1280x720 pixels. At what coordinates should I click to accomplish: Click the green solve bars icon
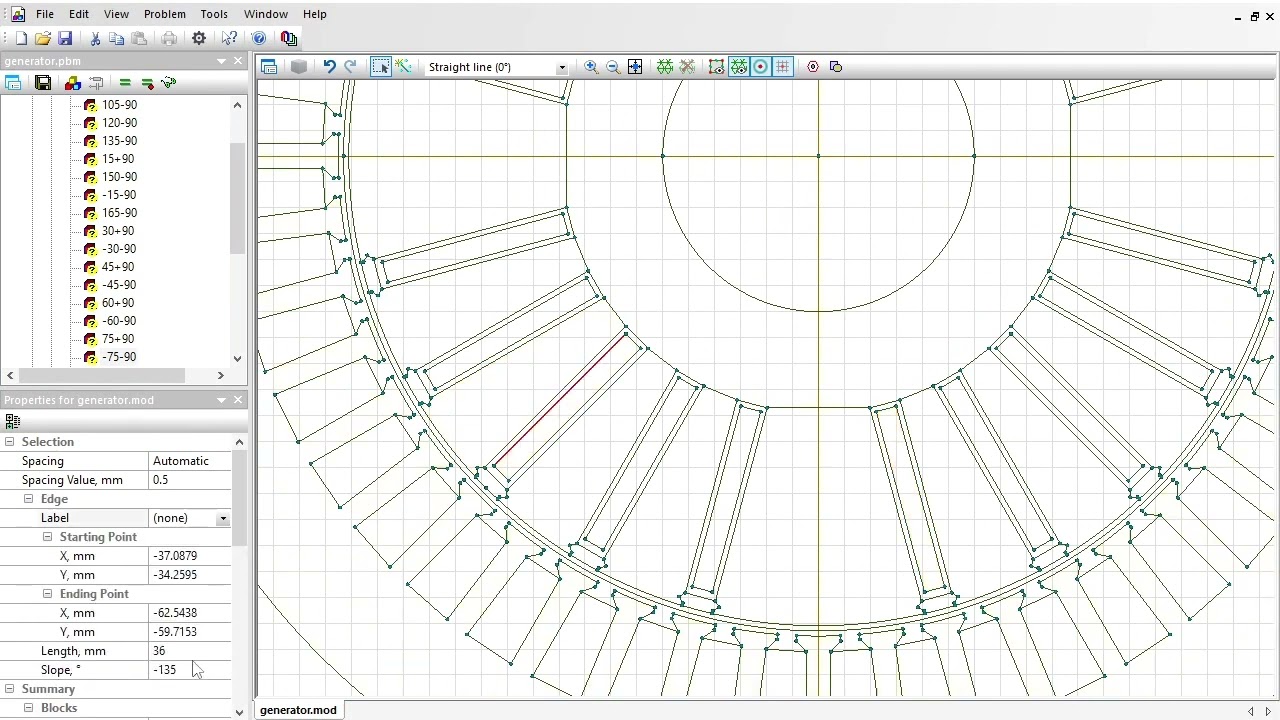(x=125, y=83)
